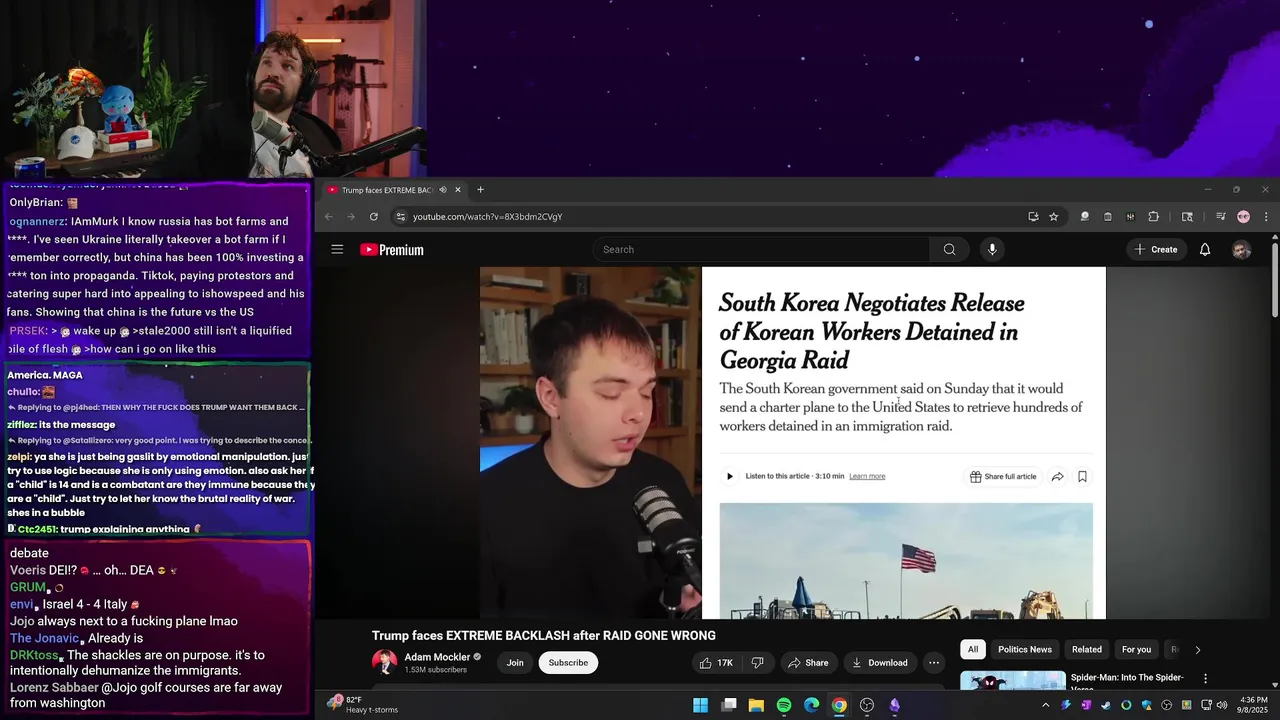Open the menu for the Spider-Man video
This screenshot has width=1280, height=720.
[1205, 678]
